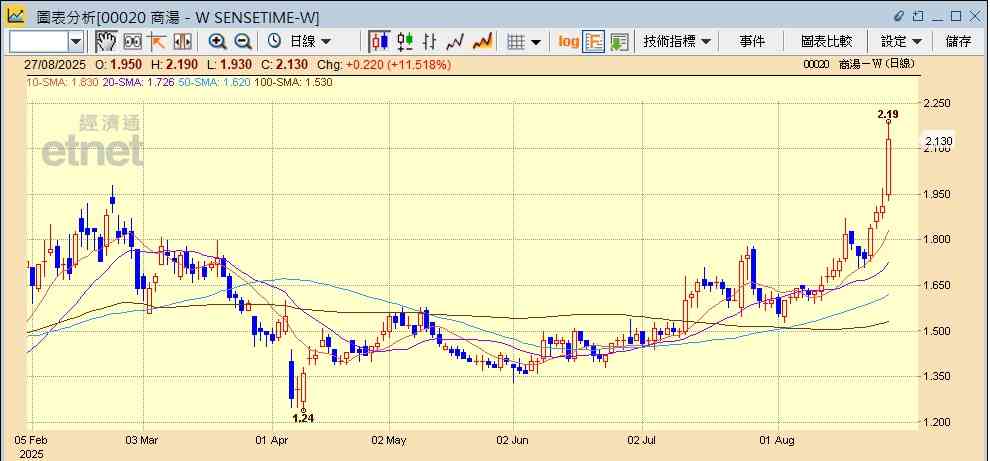Click the paperclip link icon in title bar

coord(899,16)
